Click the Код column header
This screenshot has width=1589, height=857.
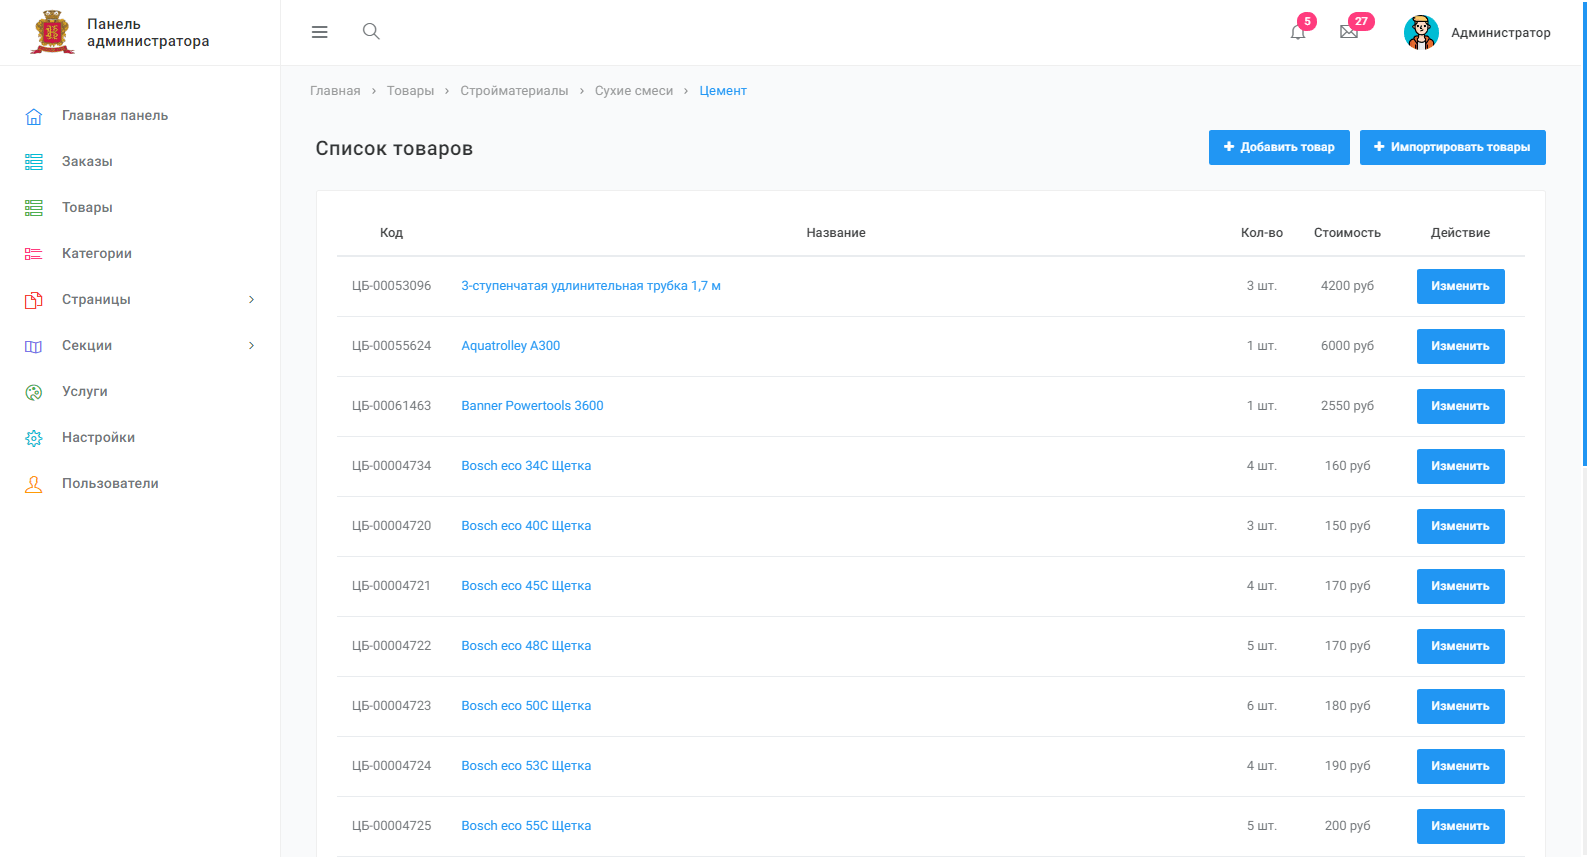click(391, 233)
